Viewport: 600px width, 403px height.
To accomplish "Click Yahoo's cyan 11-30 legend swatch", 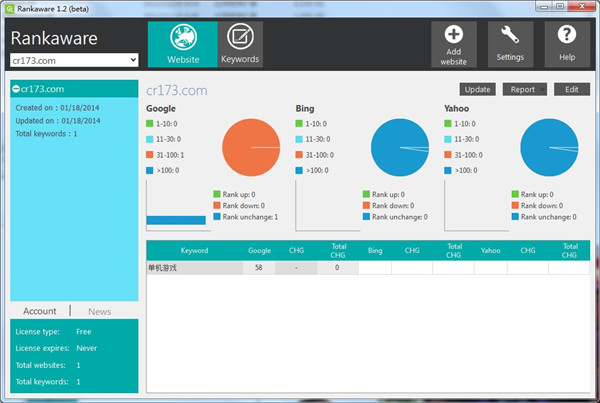I will pos(448,139).
